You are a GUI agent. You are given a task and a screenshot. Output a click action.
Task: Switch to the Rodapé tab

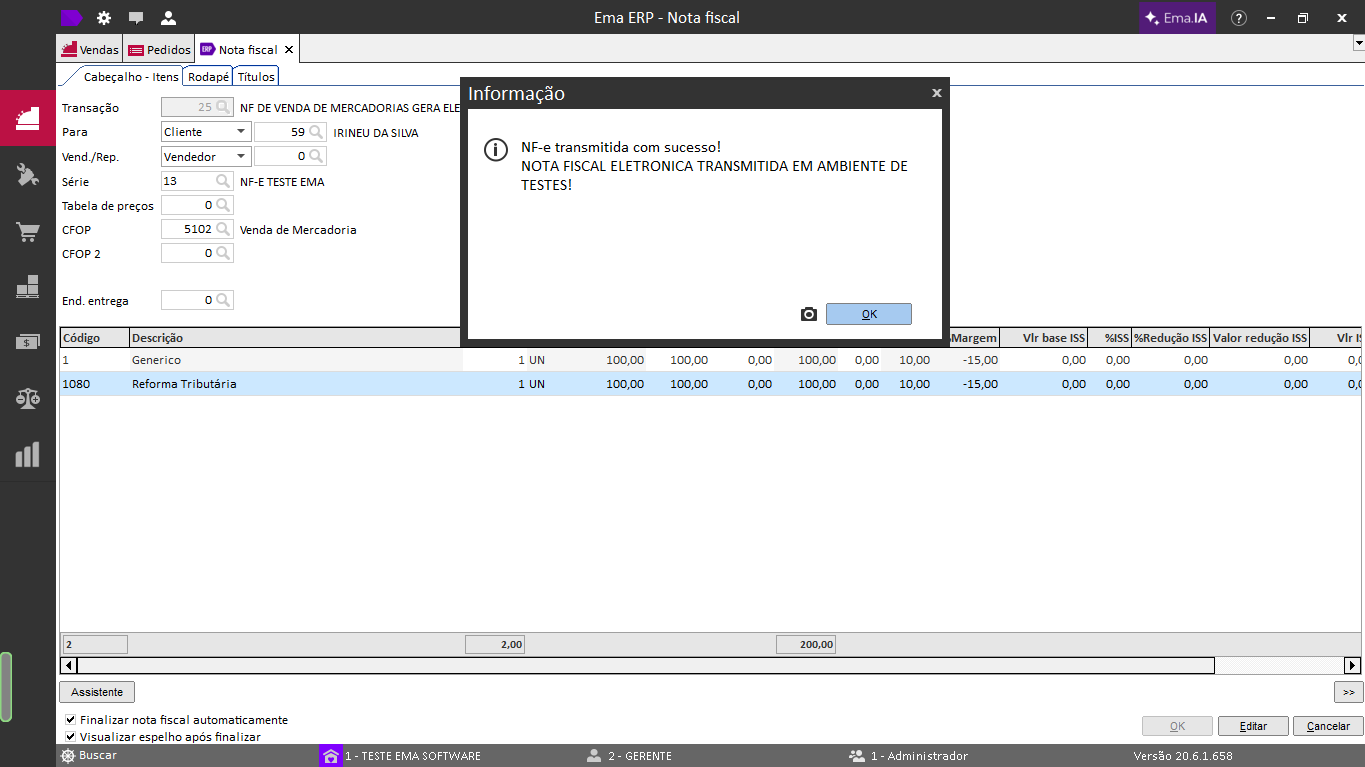(208, 77)
